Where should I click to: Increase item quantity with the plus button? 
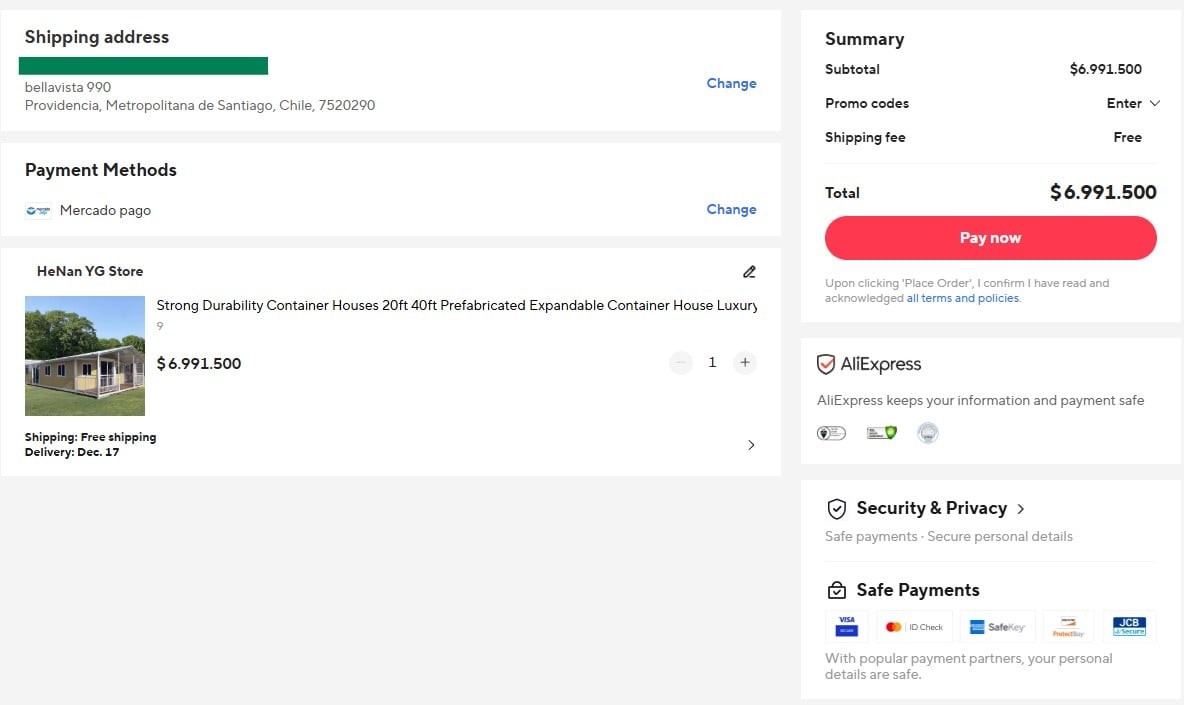[x=744, y=363]
